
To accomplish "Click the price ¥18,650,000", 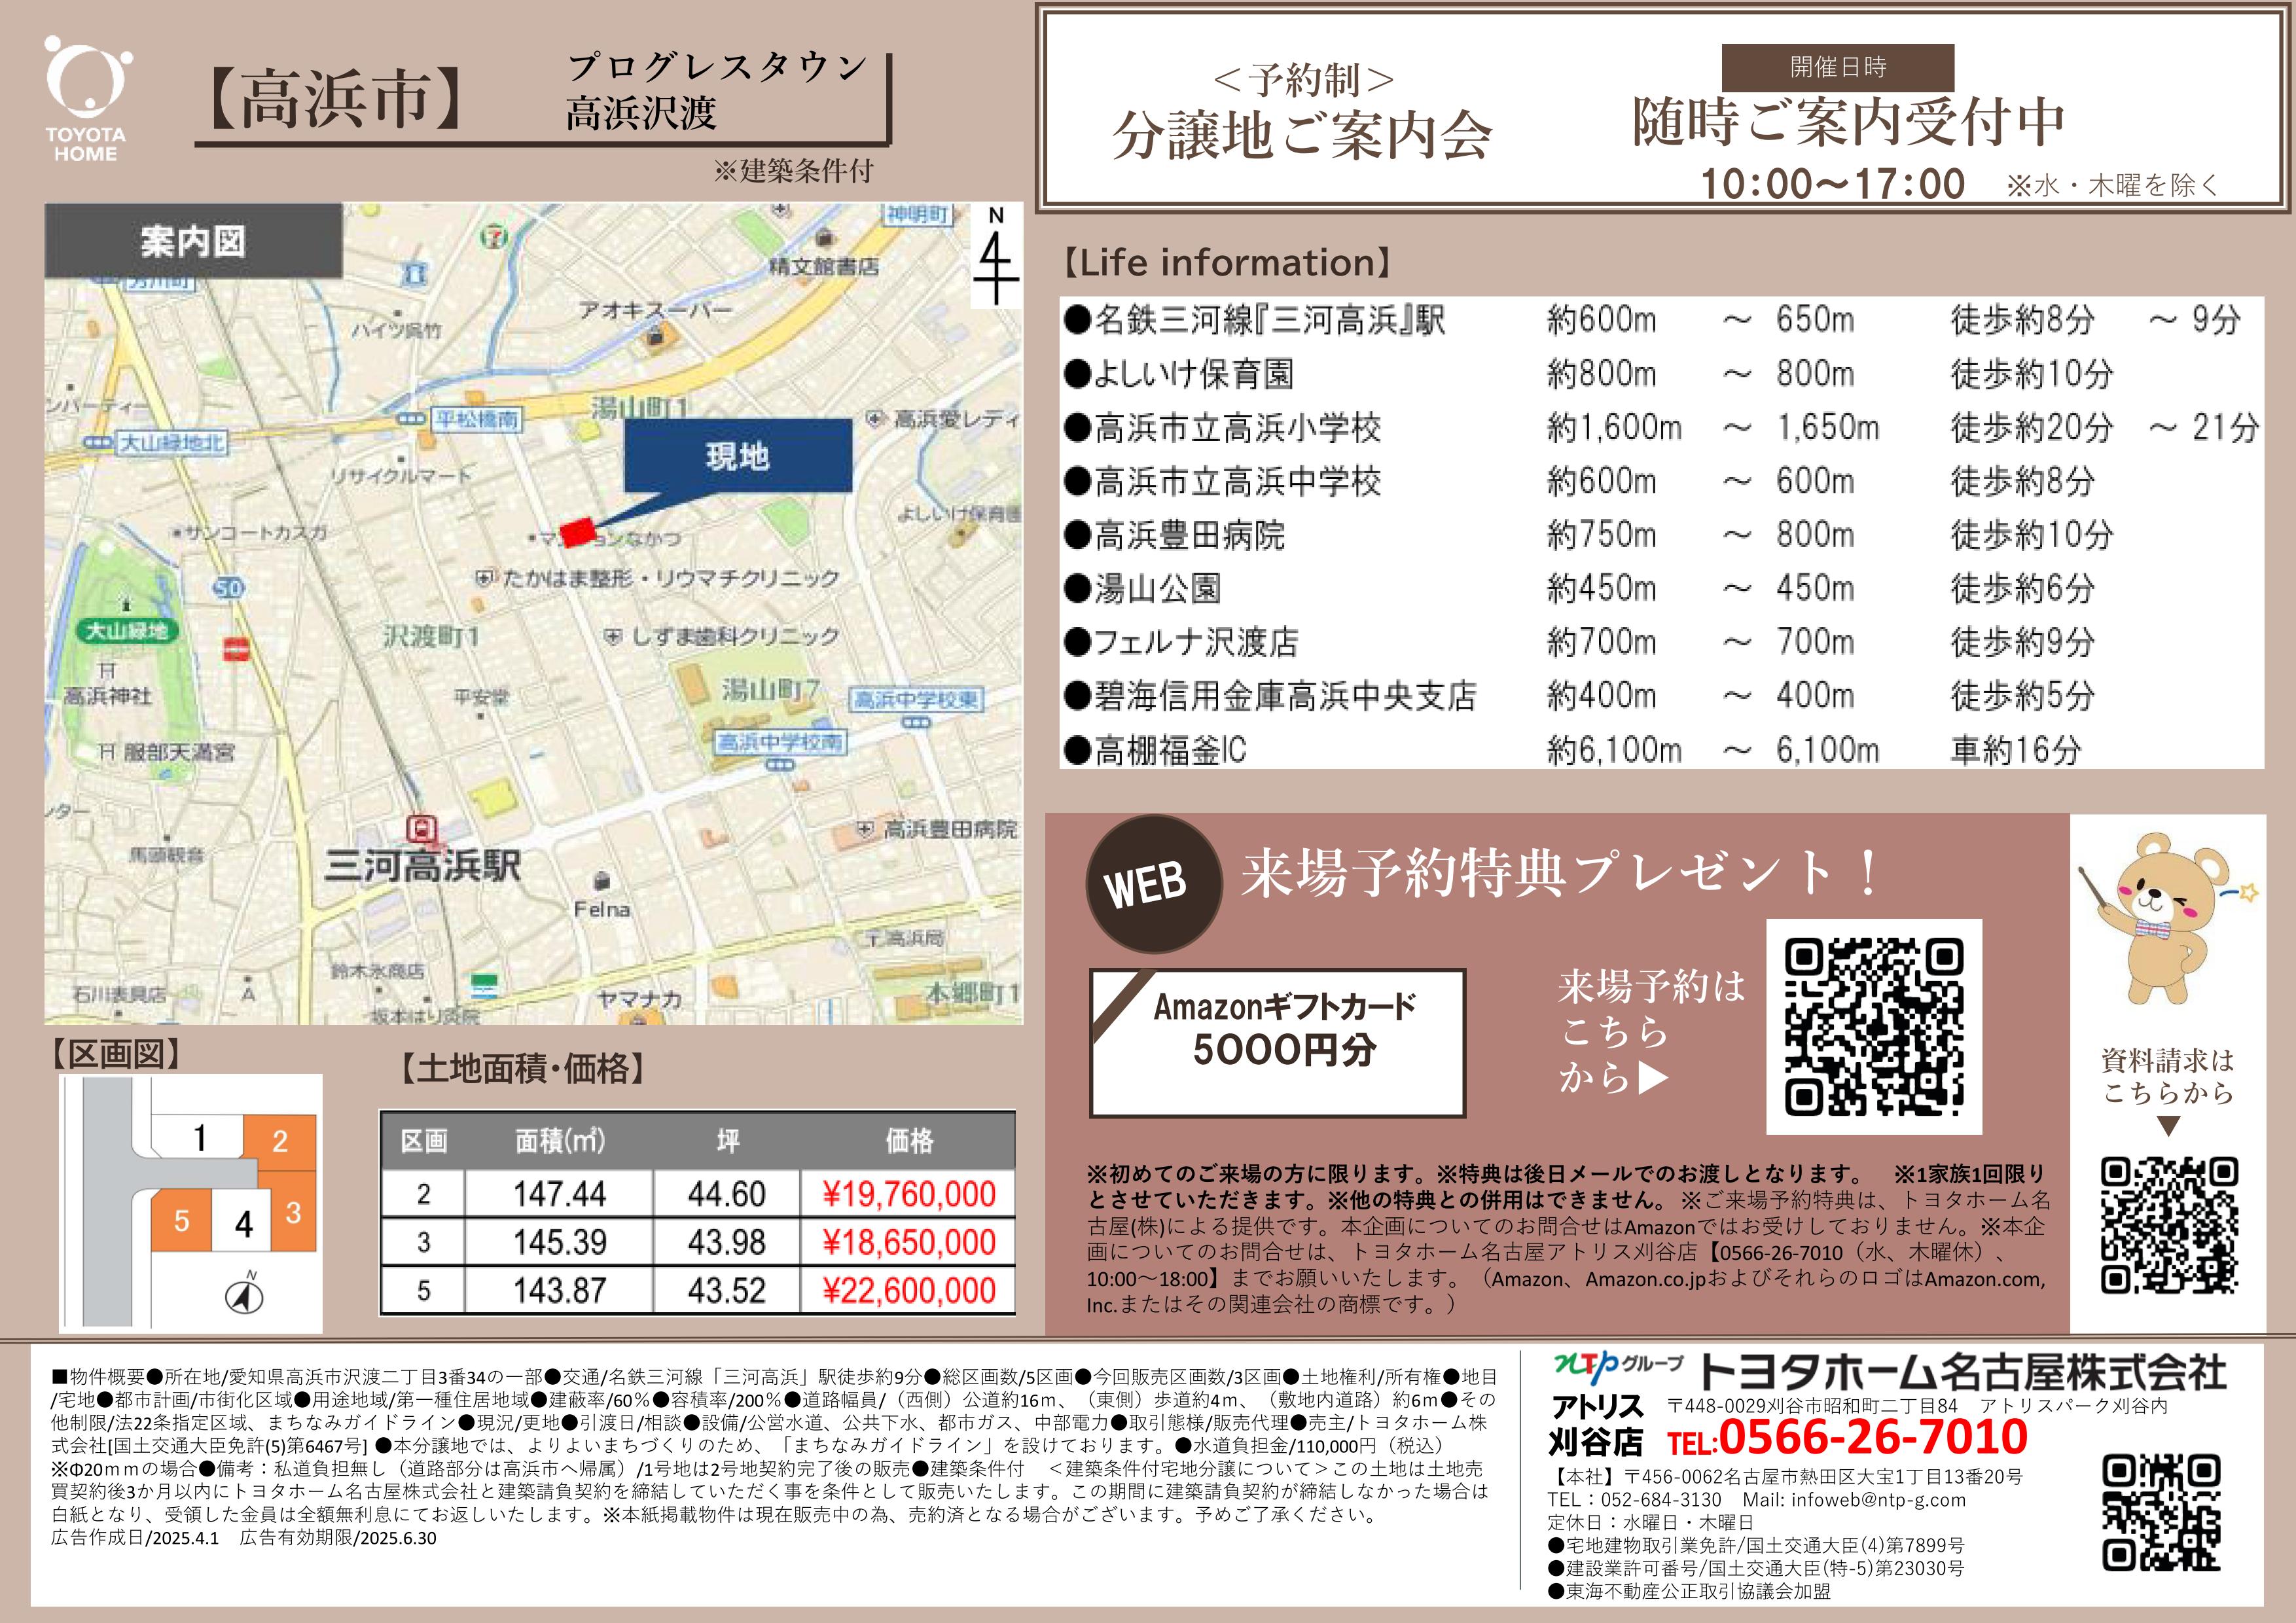I will click(x=908, y=1242).
